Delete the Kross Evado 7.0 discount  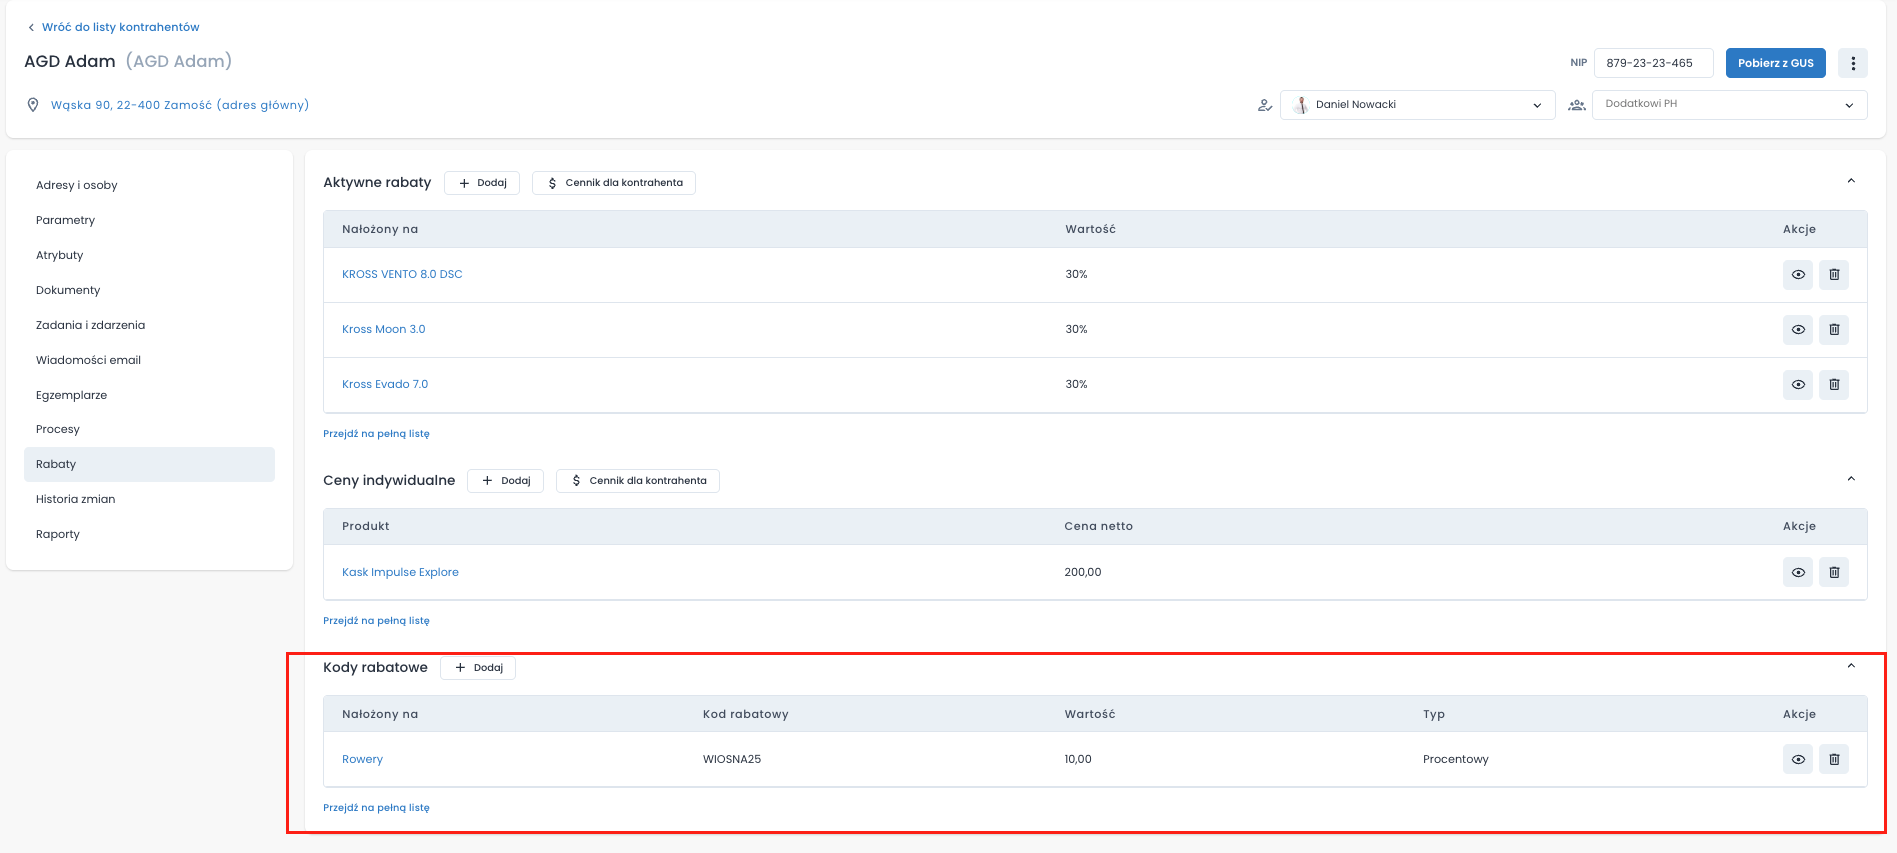(x=1833, y=385)
